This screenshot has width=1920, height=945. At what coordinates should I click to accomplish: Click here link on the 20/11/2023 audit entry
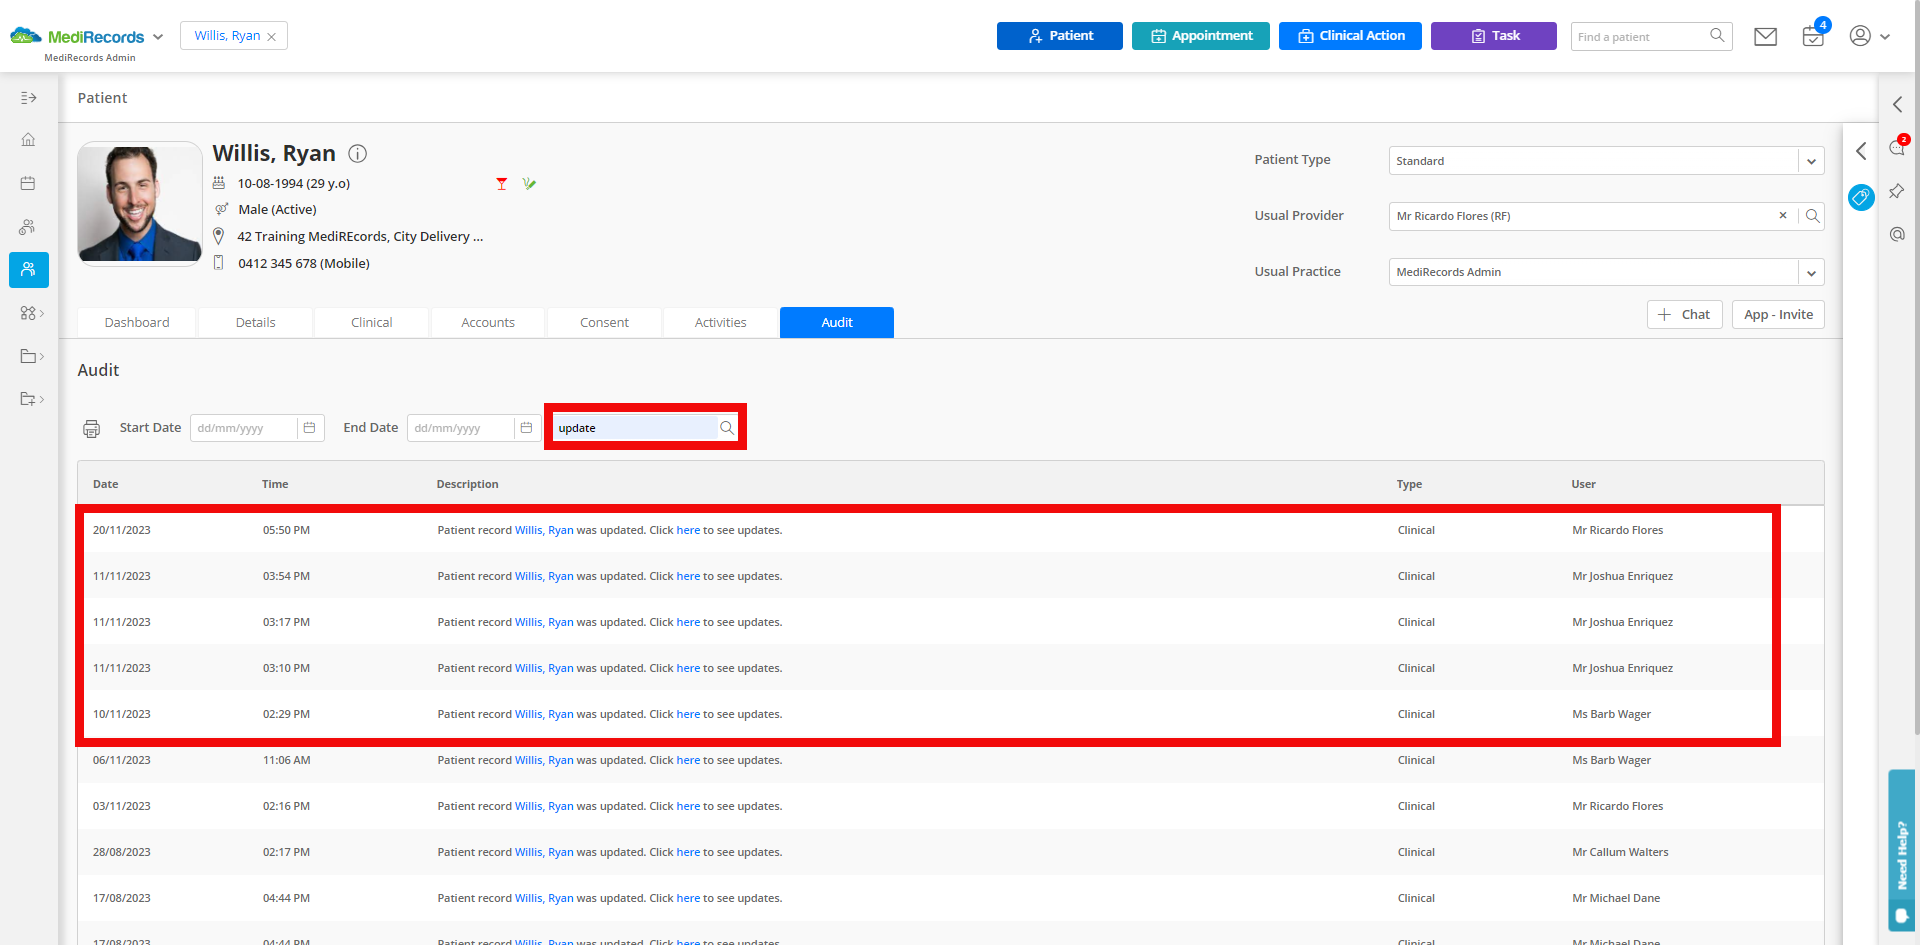(688, 529)
